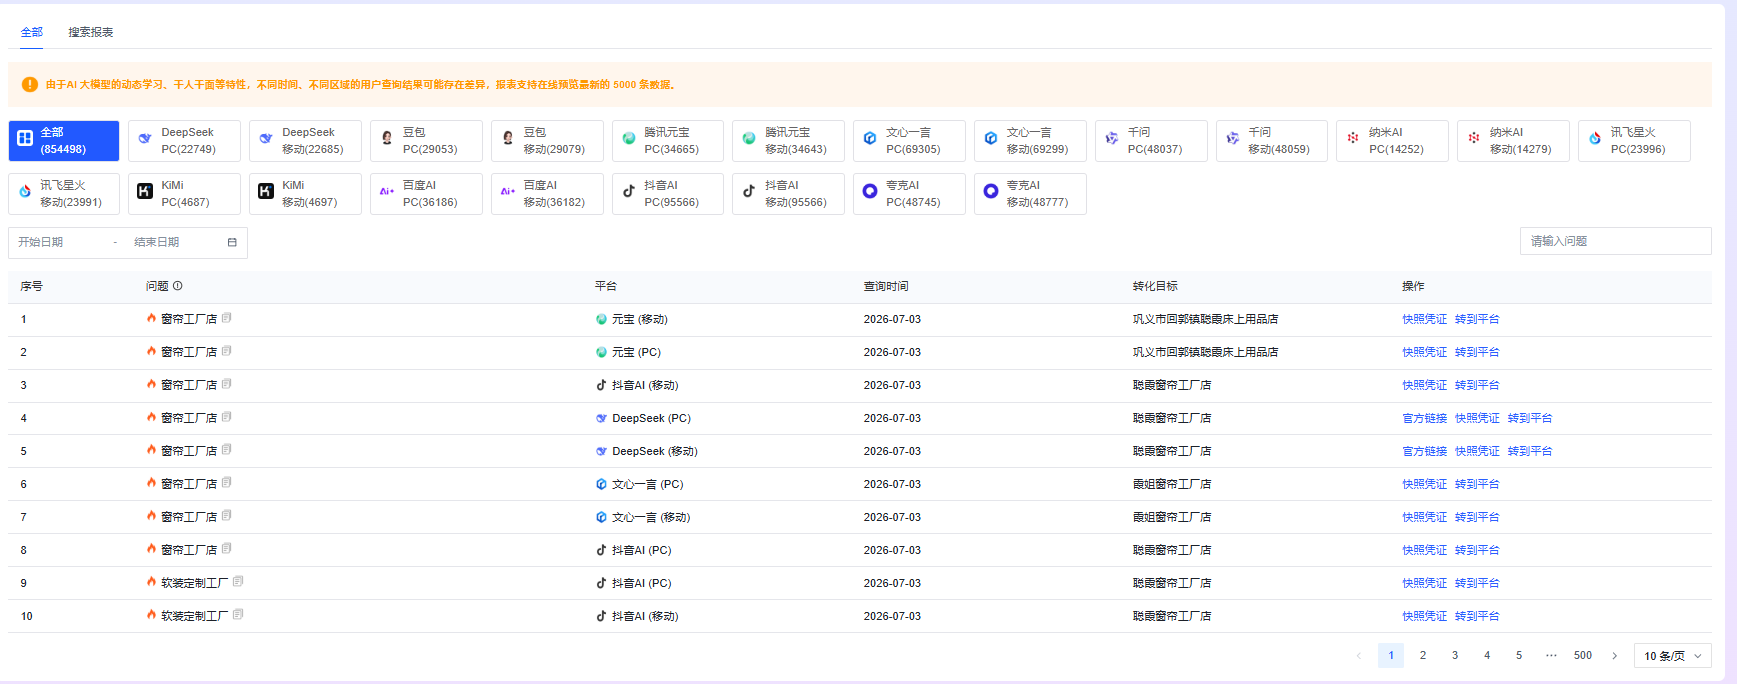The width and height of the screenshot is (1737, 684).
Task: Filter by DeepSeek 移动(22685)
Action: [305, 141]
